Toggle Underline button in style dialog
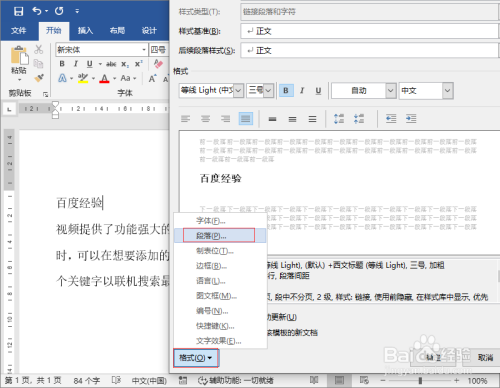500x388 pixels. point(318,91)
